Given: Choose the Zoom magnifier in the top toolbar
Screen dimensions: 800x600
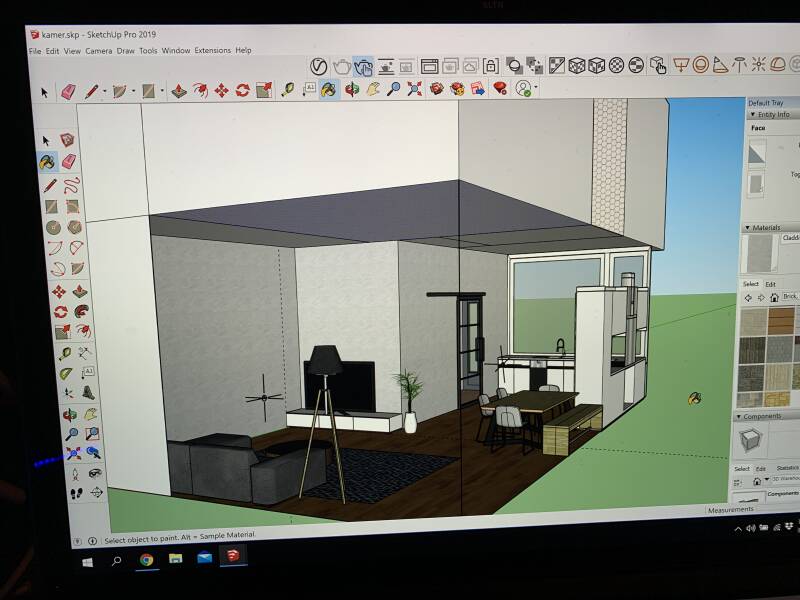Looking at the screenshot, I should 393,89.
